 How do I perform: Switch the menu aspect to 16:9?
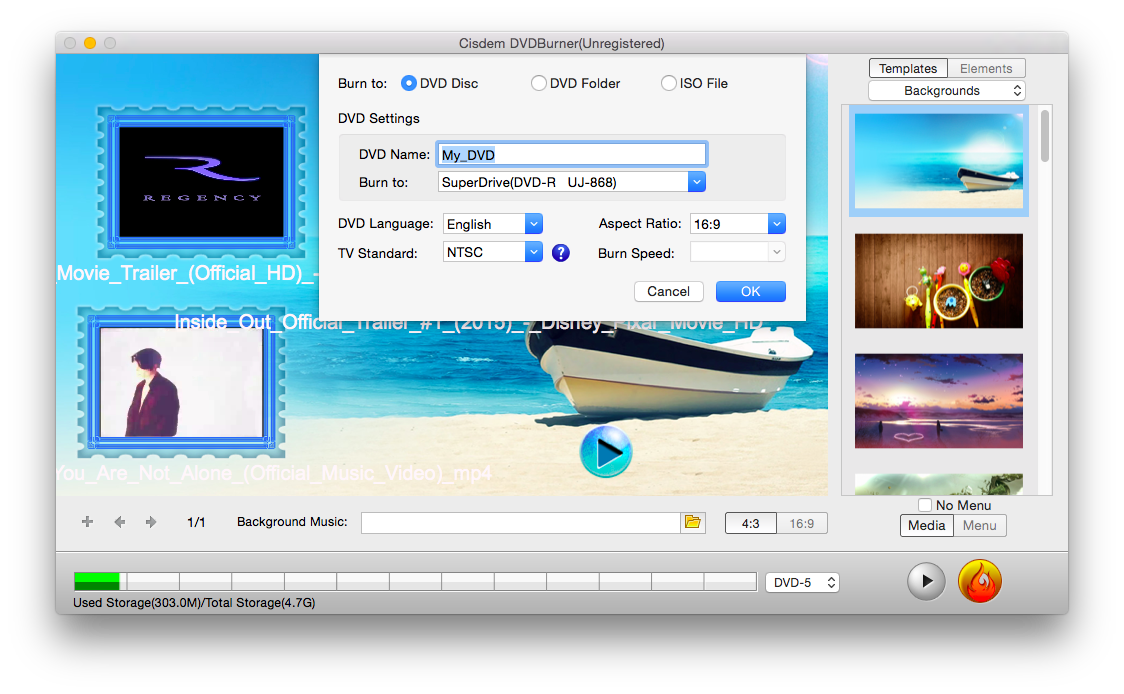(801, 523)
